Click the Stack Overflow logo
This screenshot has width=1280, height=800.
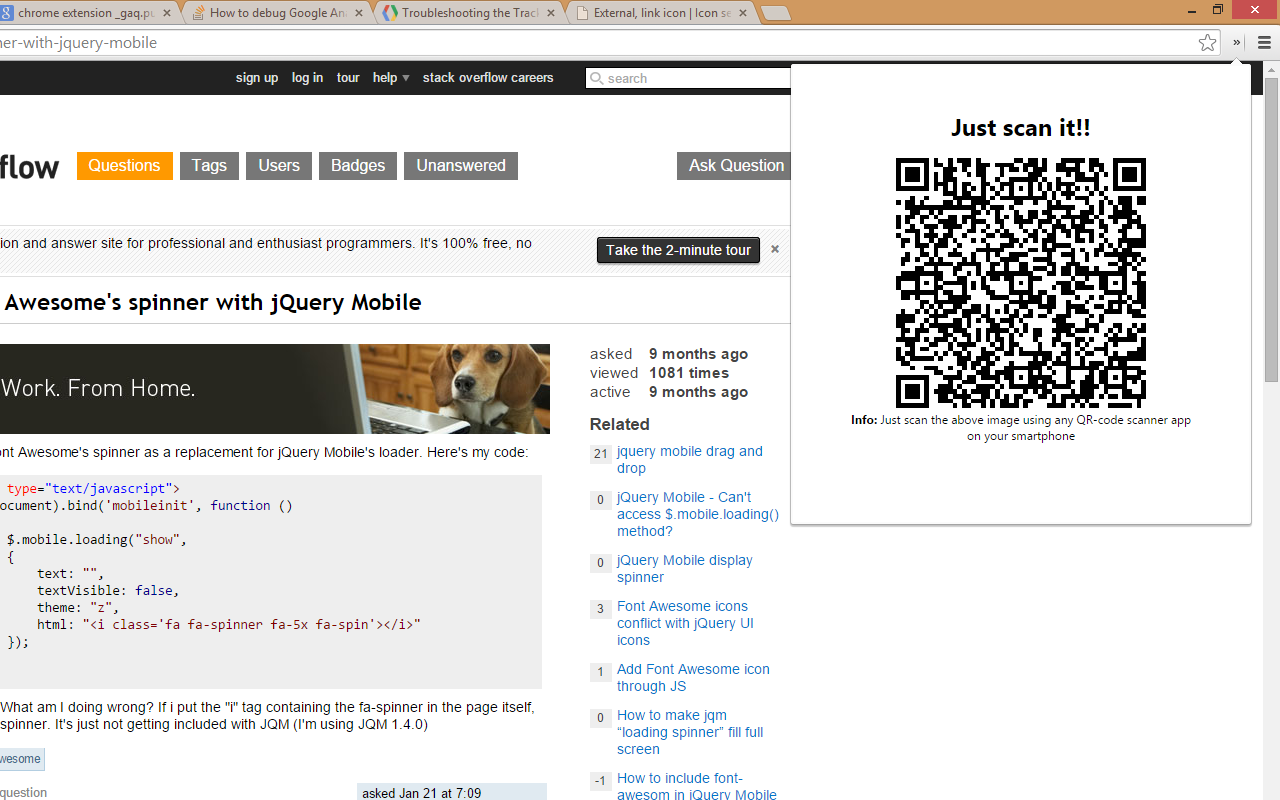[31, 167]
